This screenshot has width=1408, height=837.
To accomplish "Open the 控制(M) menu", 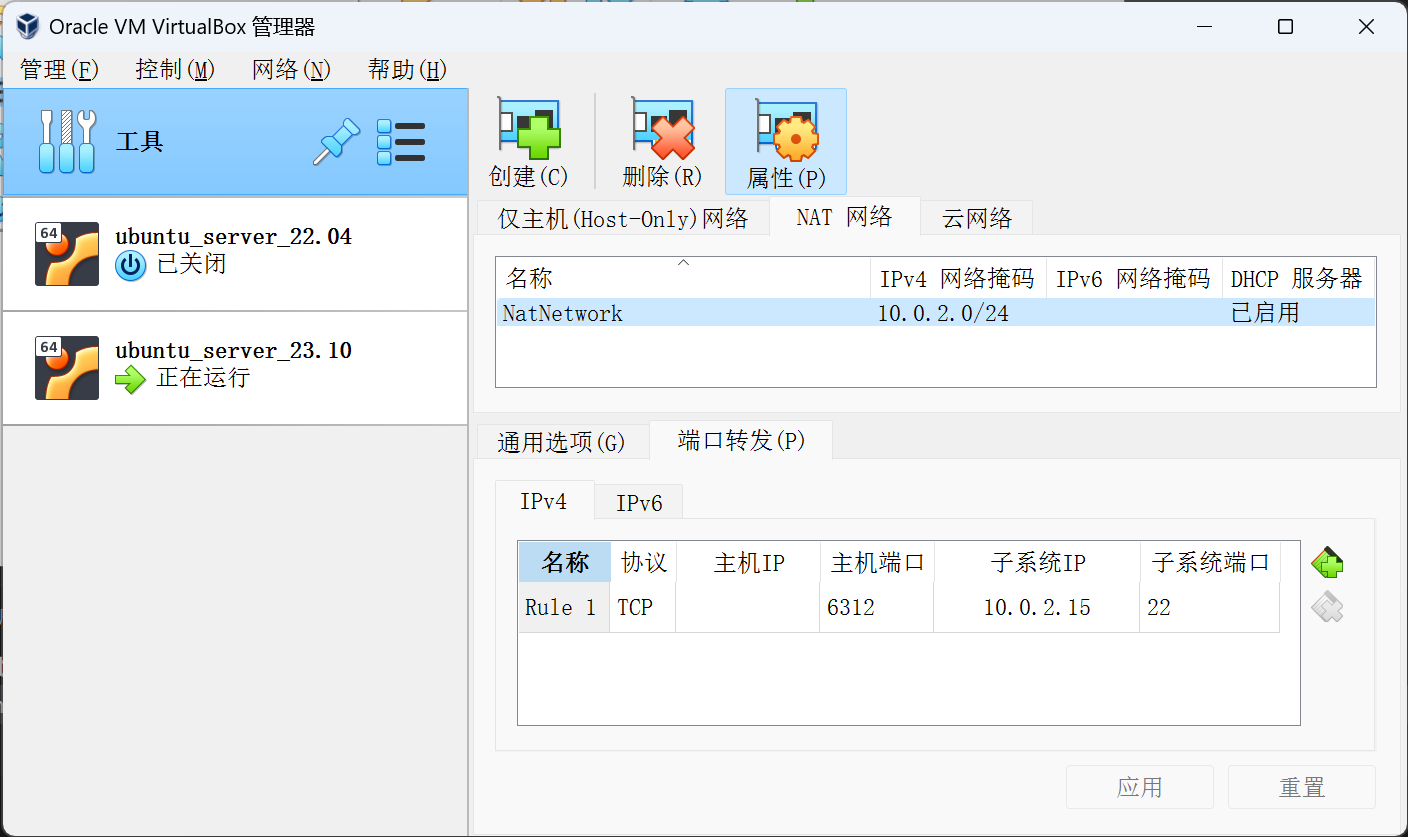I will tap(175, 69).
